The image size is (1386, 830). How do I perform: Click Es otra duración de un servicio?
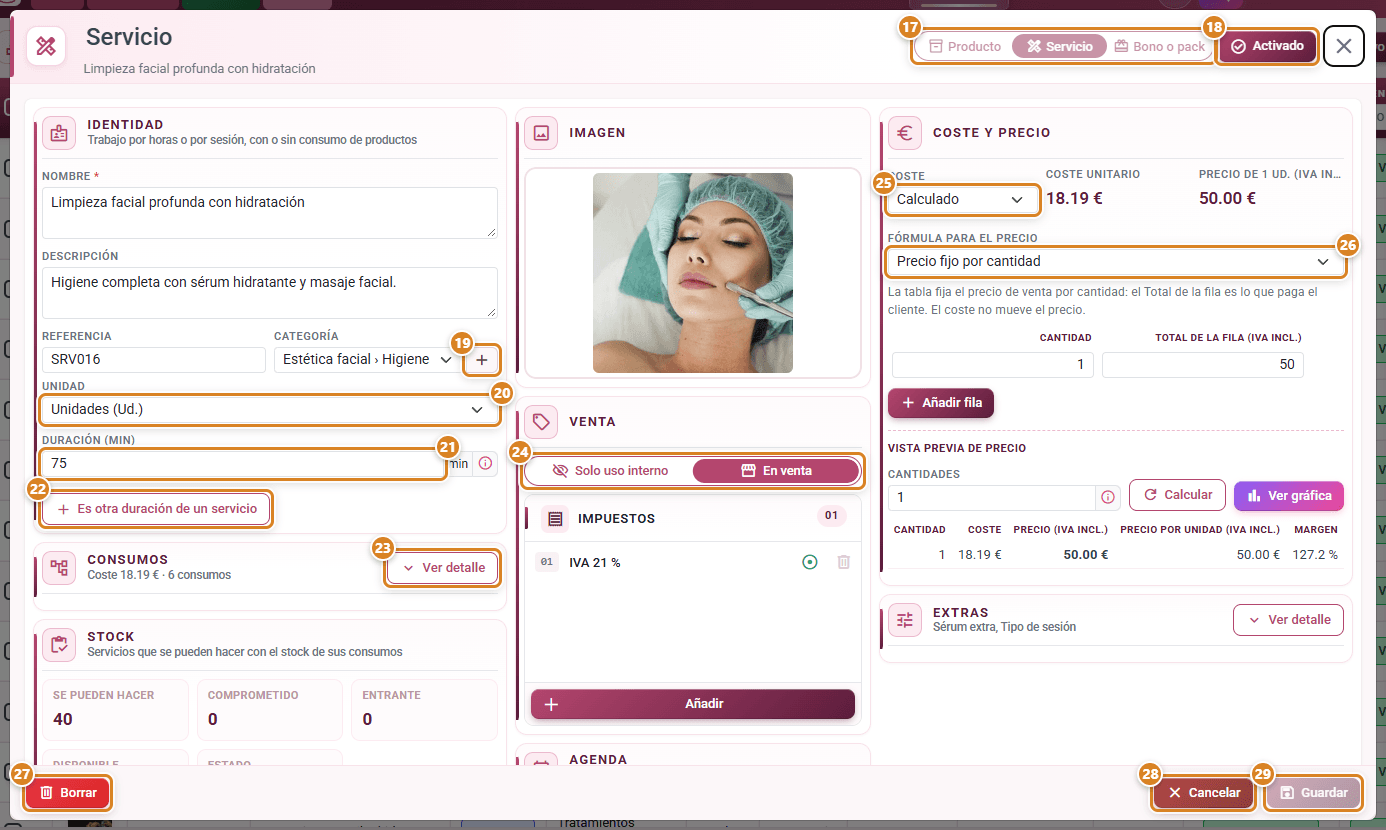[157, 509]
